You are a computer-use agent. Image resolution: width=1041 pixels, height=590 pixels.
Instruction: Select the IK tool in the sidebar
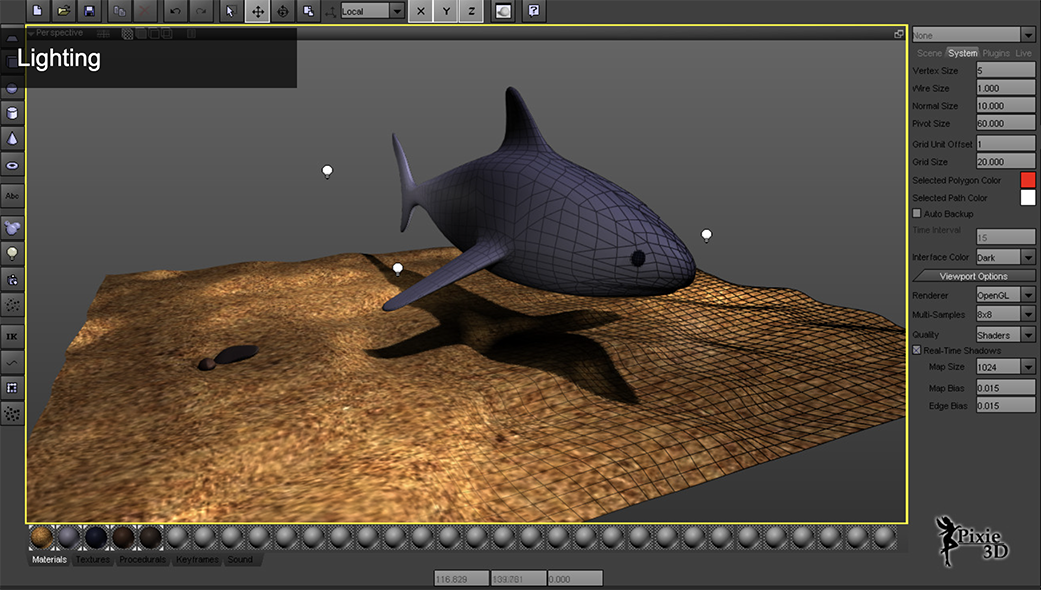click(x=12, y=335)
